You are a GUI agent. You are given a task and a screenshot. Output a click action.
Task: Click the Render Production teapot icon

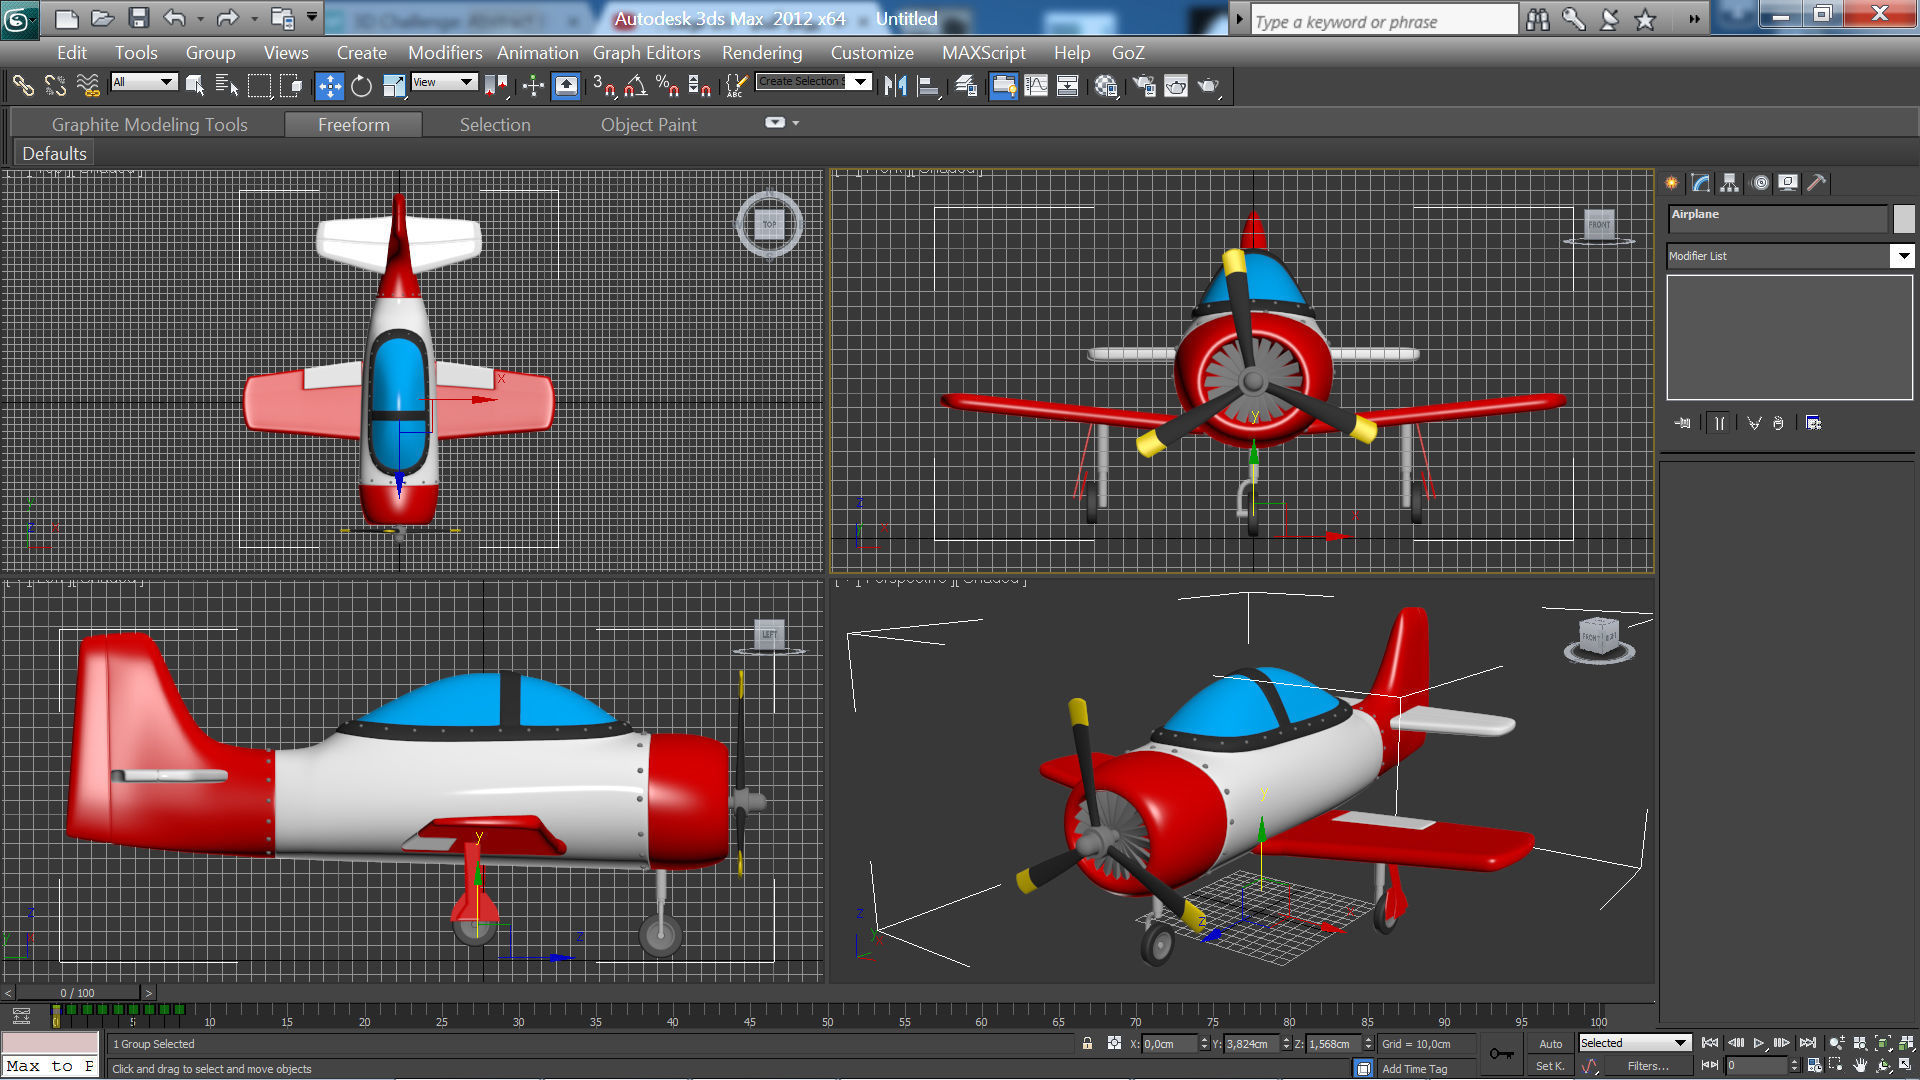pos(1208,86)
